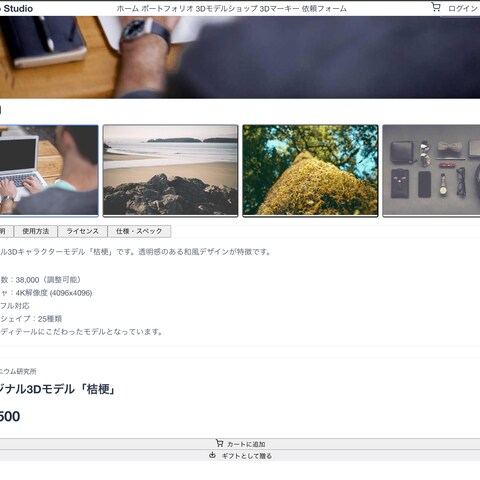Image resolution: width=480 pixels, height=480 pixels.
Task: Select the flat-lay accessories thumbnail
Action: pos(431,171)
